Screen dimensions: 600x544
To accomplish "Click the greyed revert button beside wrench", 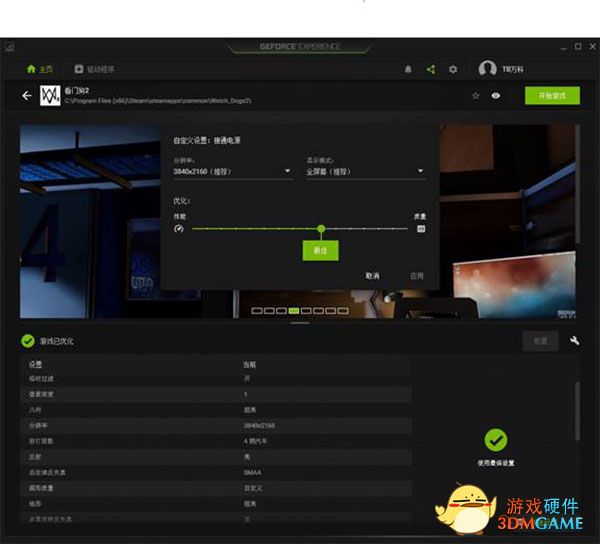I will [x=541, y=341].
